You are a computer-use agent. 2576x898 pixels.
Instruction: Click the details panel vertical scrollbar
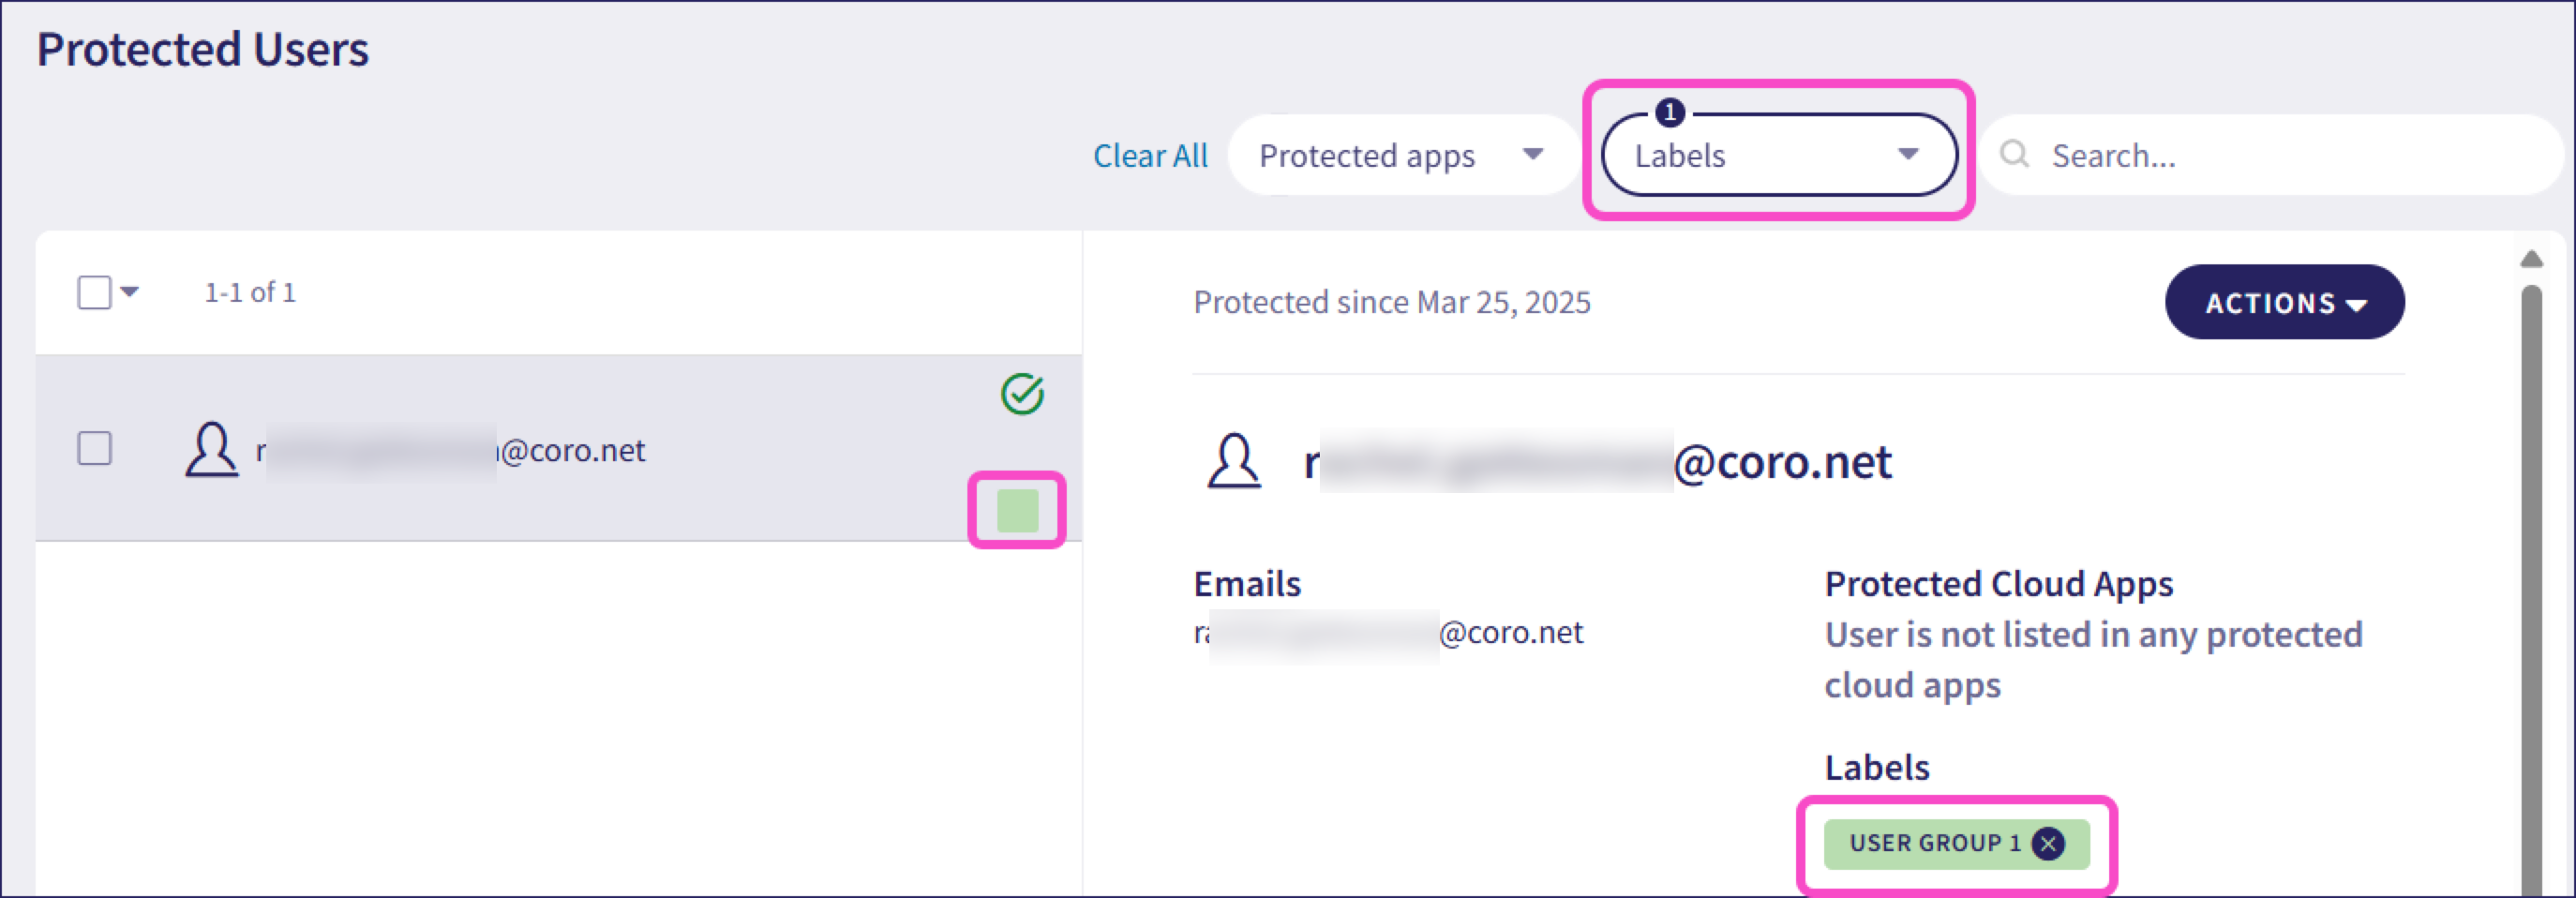tap(2531, 590)
